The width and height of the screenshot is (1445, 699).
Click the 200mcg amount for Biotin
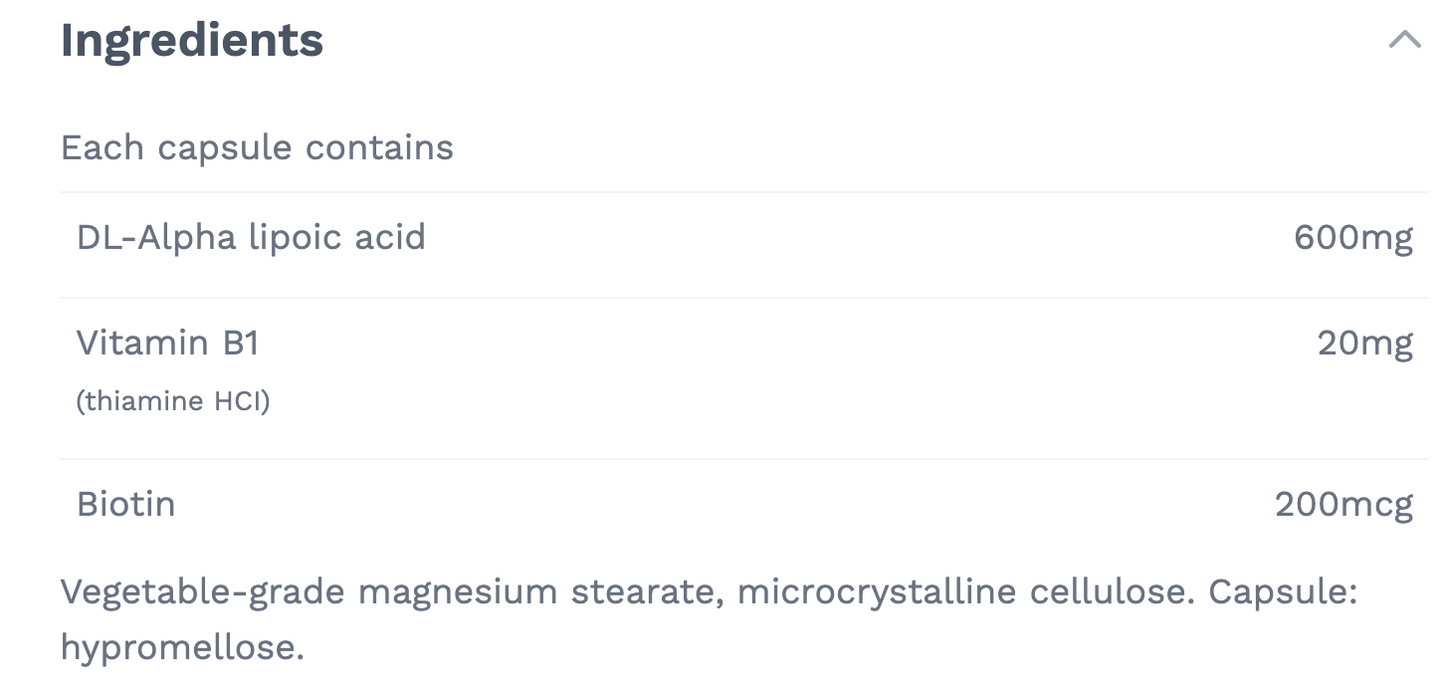1344,504
